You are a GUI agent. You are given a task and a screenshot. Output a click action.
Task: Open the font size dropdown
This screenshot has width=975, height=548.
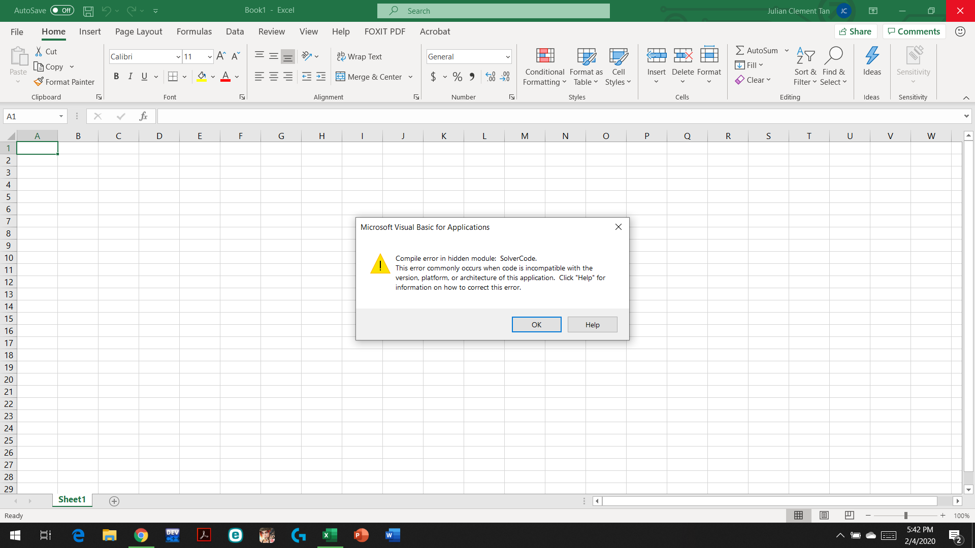(210, 57)
